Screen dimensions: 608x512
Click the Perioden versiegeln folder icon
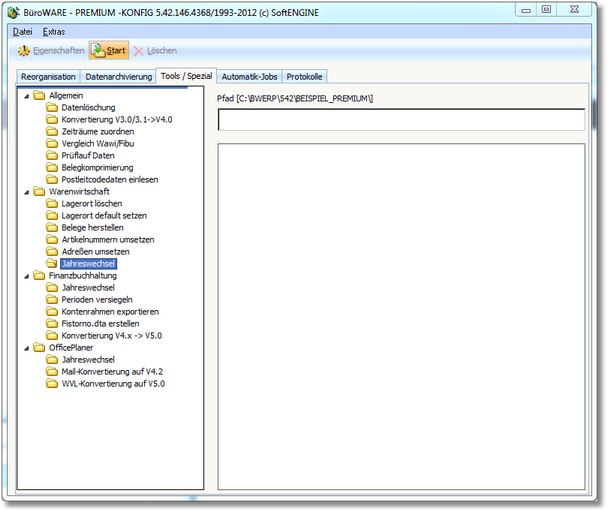(x=52, y=299)
